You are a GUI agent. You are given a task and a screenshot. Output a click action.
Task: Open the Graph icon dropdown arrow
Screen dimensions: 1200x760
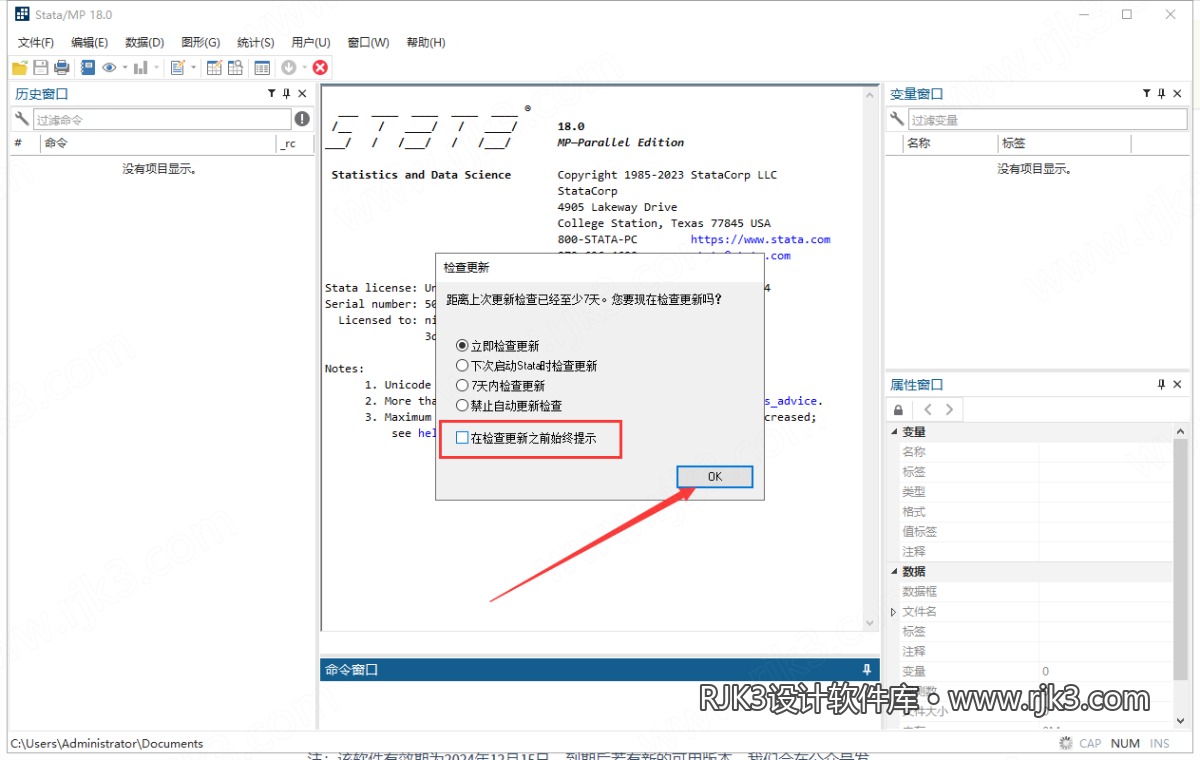tap(157, 68)
